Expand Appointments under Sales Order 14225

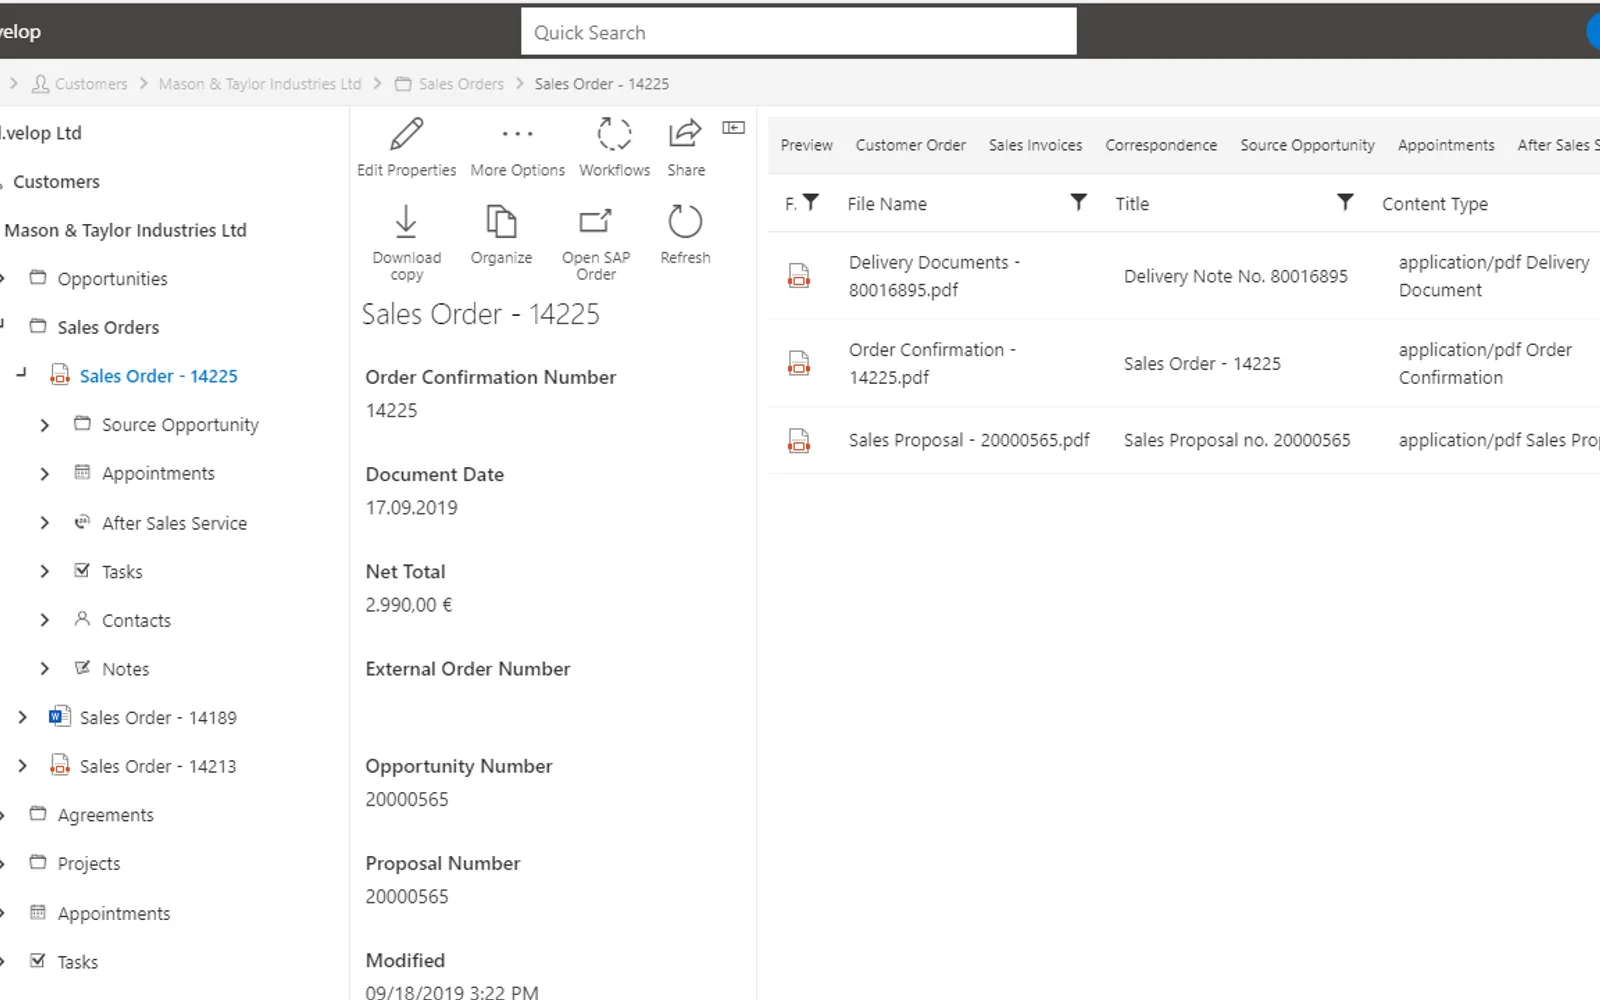[x=44, y=474]
